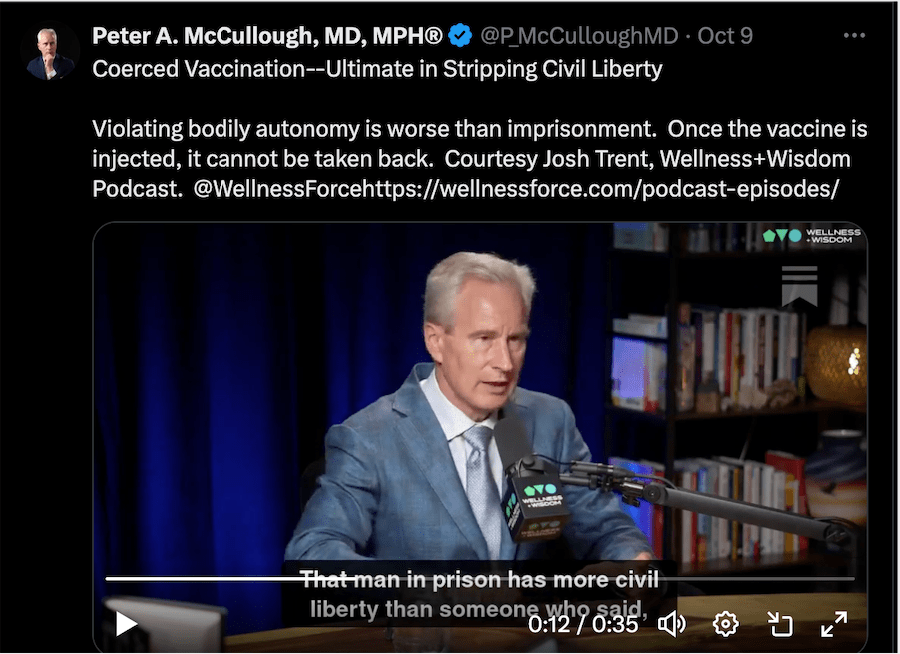The height and width of the screenshot is (654, 900).
Task: Click the caption text in the video
Action: point(479,594)
